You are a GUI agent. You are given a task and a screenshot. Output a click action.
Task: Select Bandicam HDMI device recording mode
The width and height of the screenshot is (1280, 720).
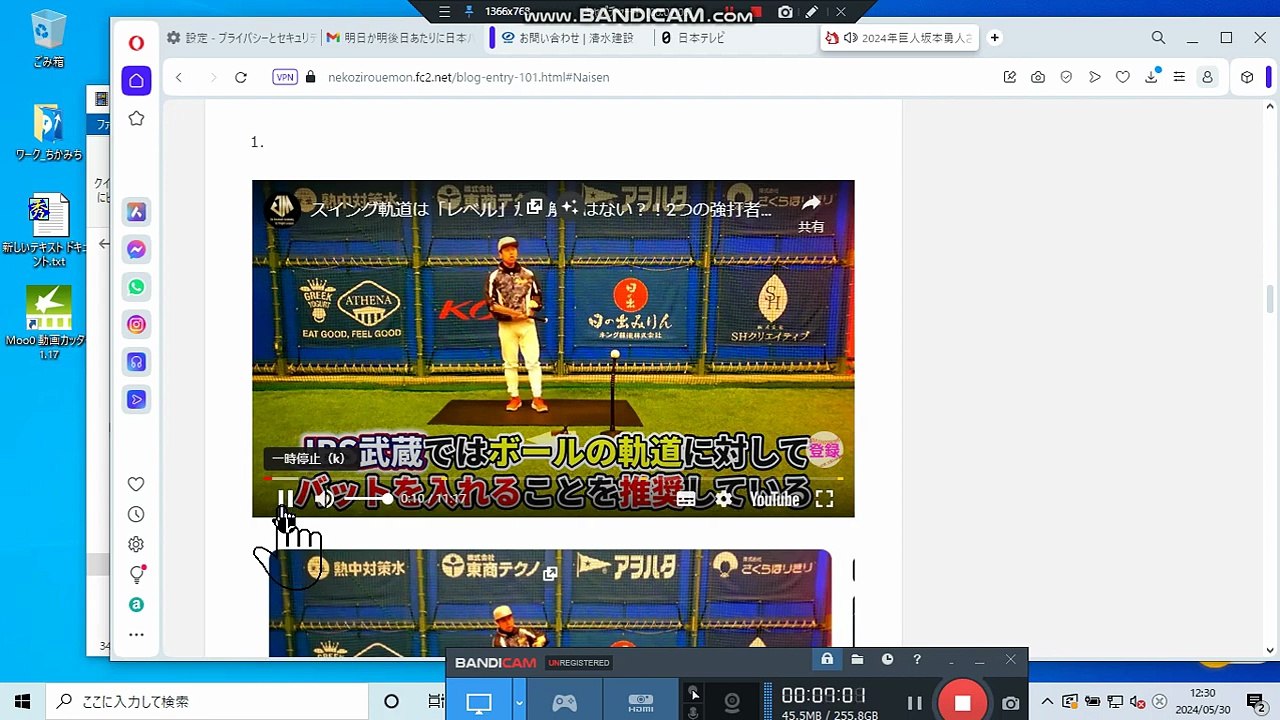(x=640, y=703)
